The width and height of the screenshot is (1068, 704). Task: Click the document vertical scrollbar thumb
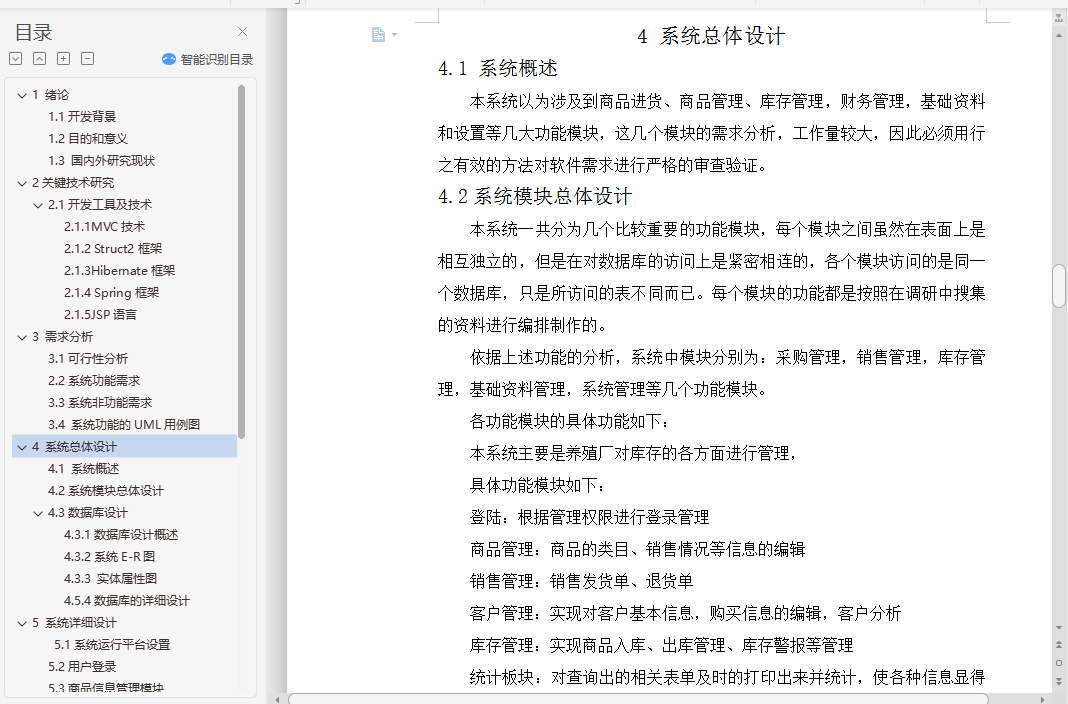[x=1059, y=286]
